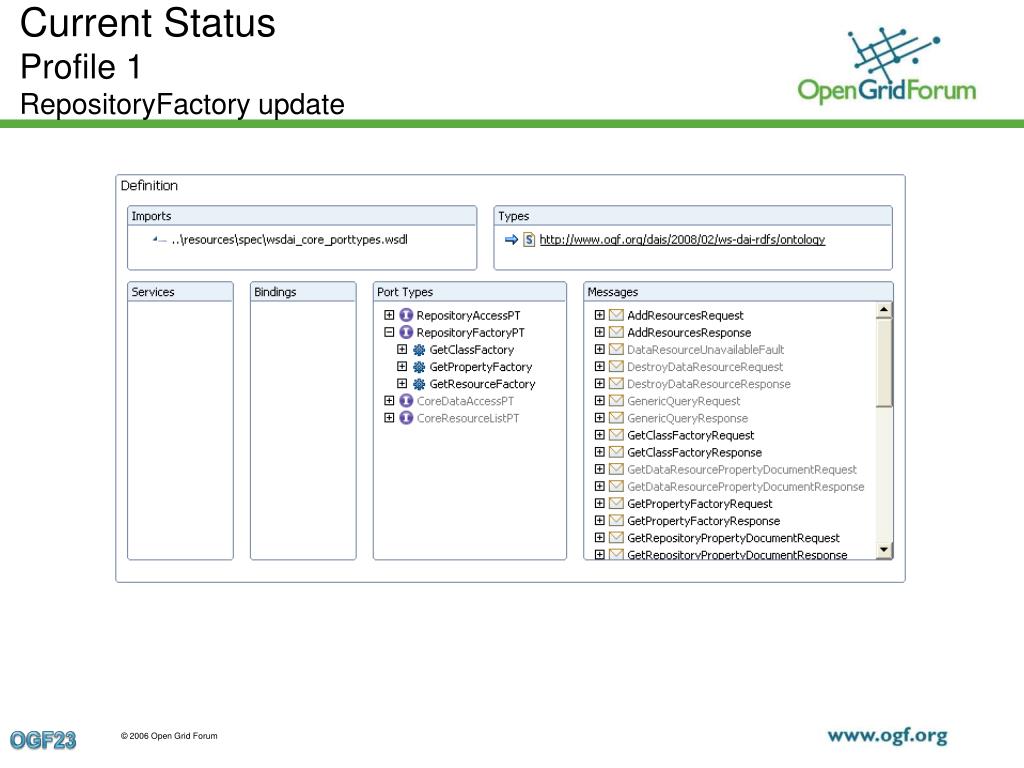
Task: Expand the GetPropertyFactory operation
Action: click(x=402, y=366)
